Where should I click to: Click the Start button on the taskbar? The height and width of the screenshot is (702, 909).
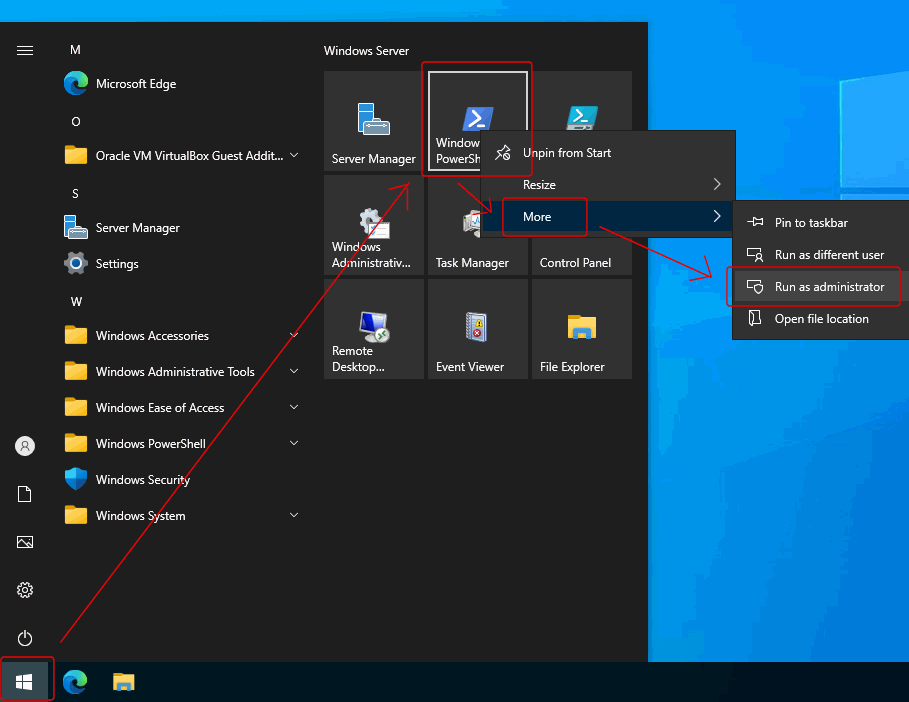(x=24, y=682)
